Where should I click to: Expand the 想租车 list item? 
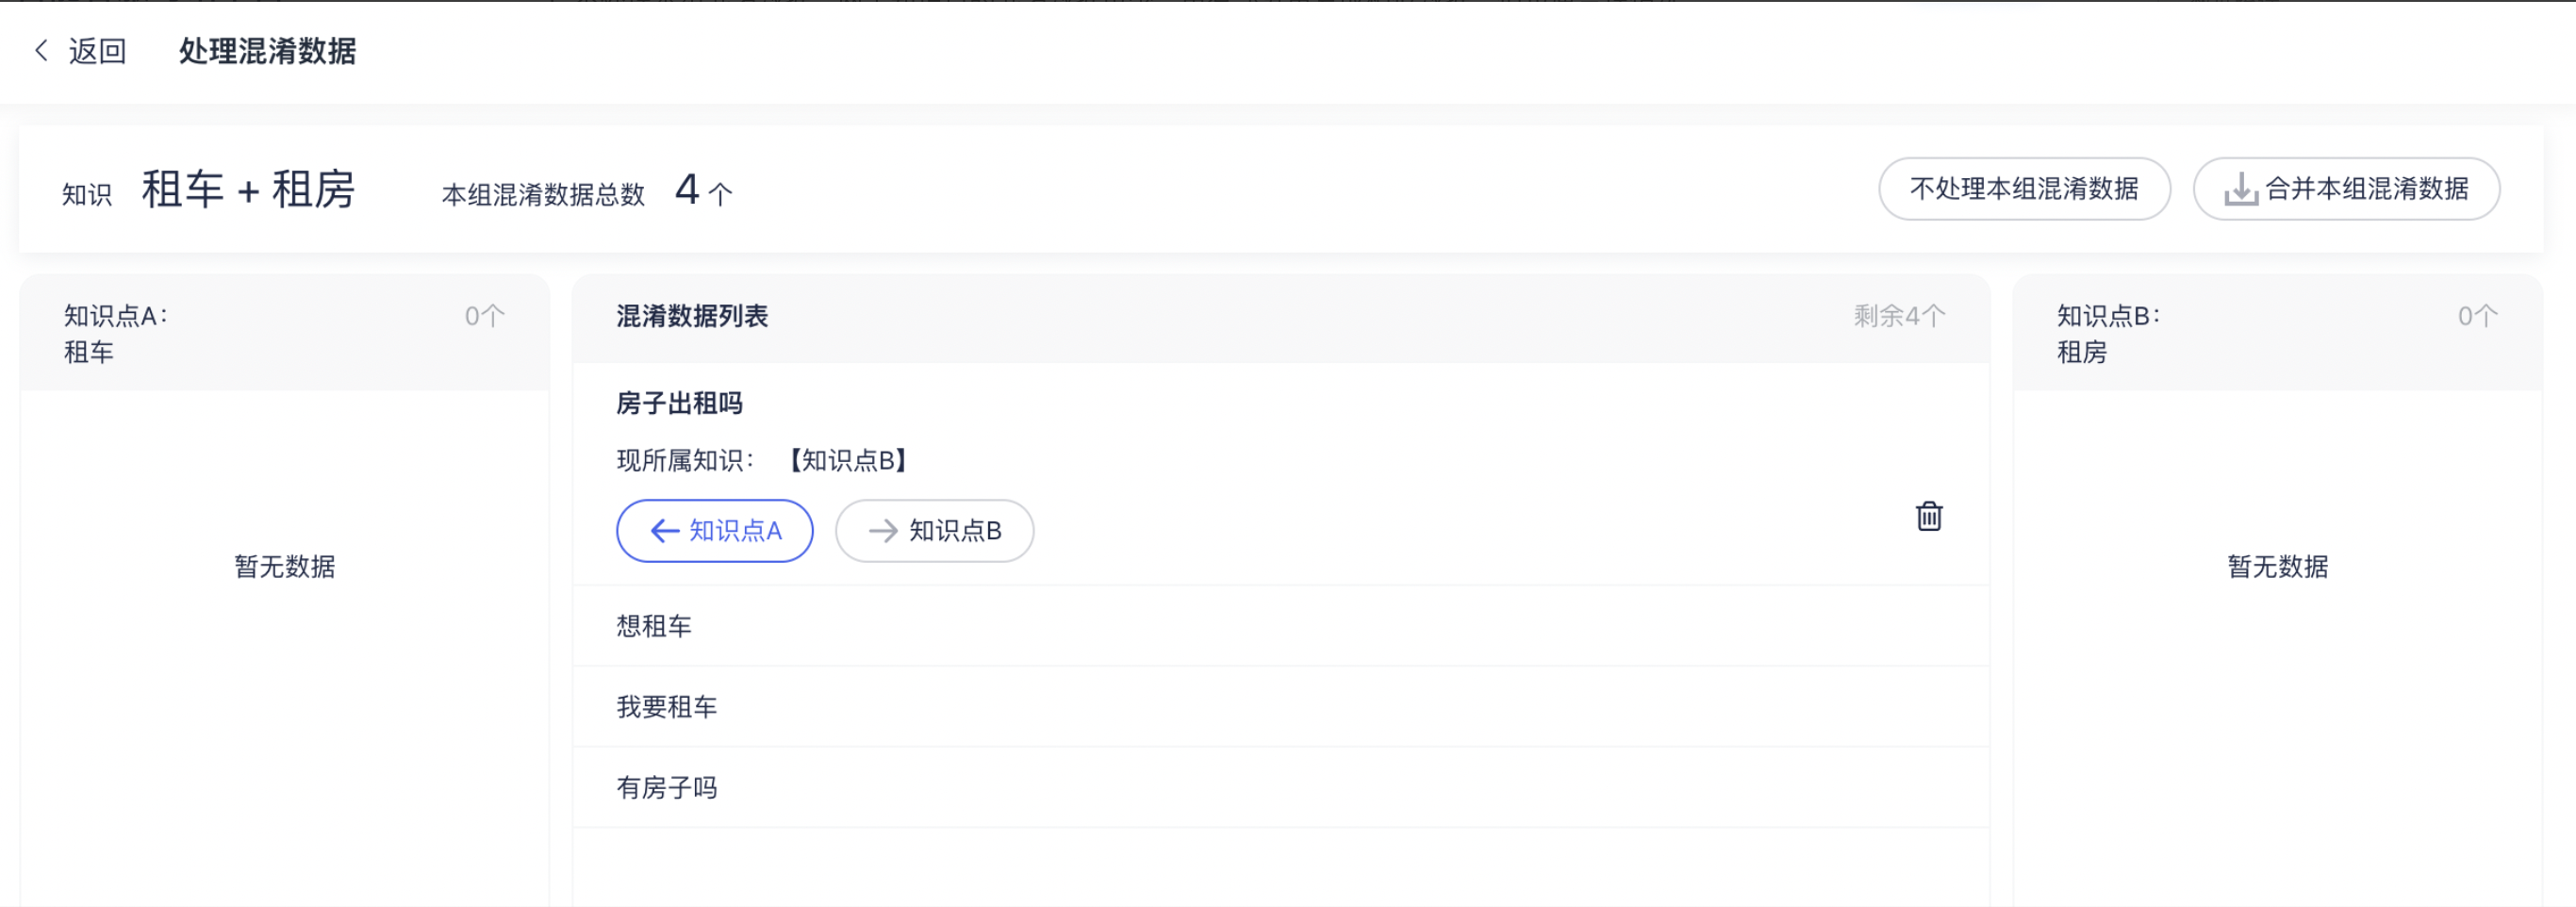click(x=1280, y=626)
